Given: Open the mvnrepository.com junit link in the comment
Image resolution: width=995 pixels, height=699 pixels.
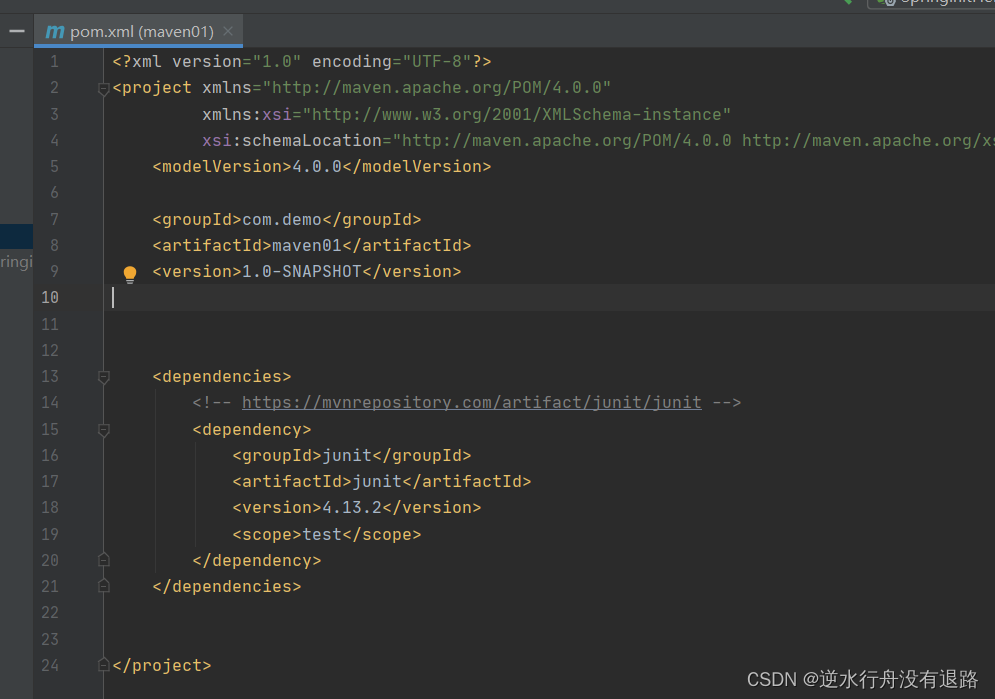Looking at the screenshot, I should click(x=471, y=403).
